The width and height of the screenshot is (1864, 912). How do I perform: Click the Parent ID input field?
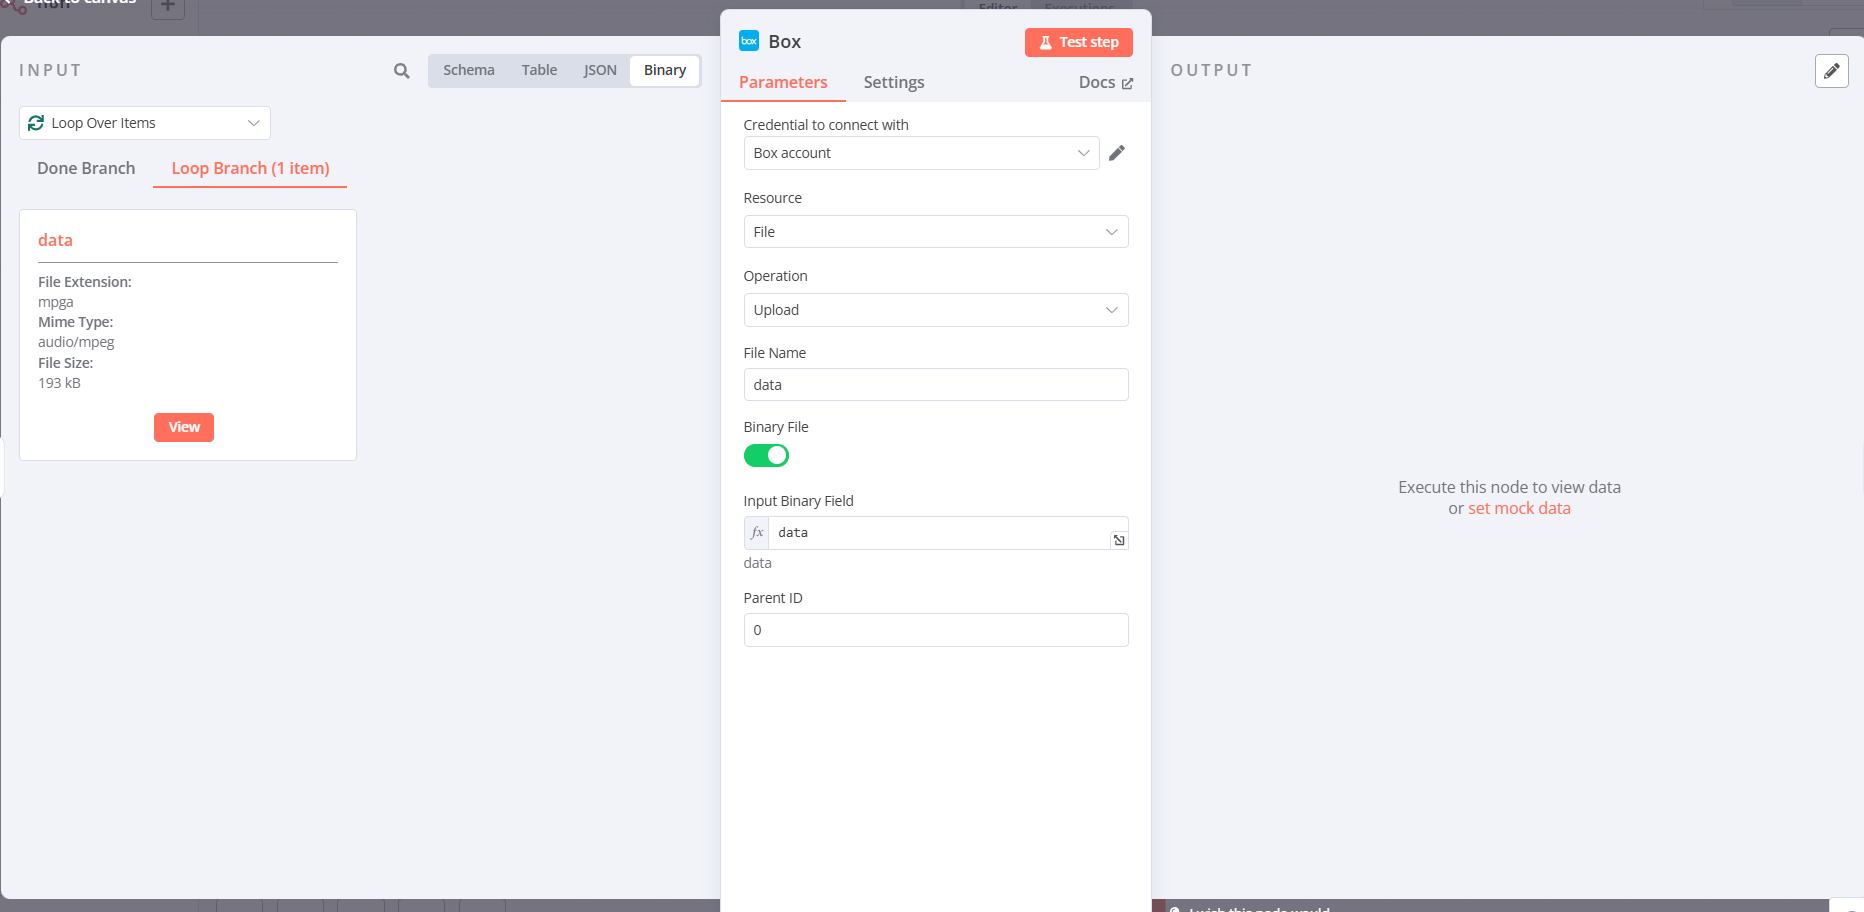pos(936,630)
